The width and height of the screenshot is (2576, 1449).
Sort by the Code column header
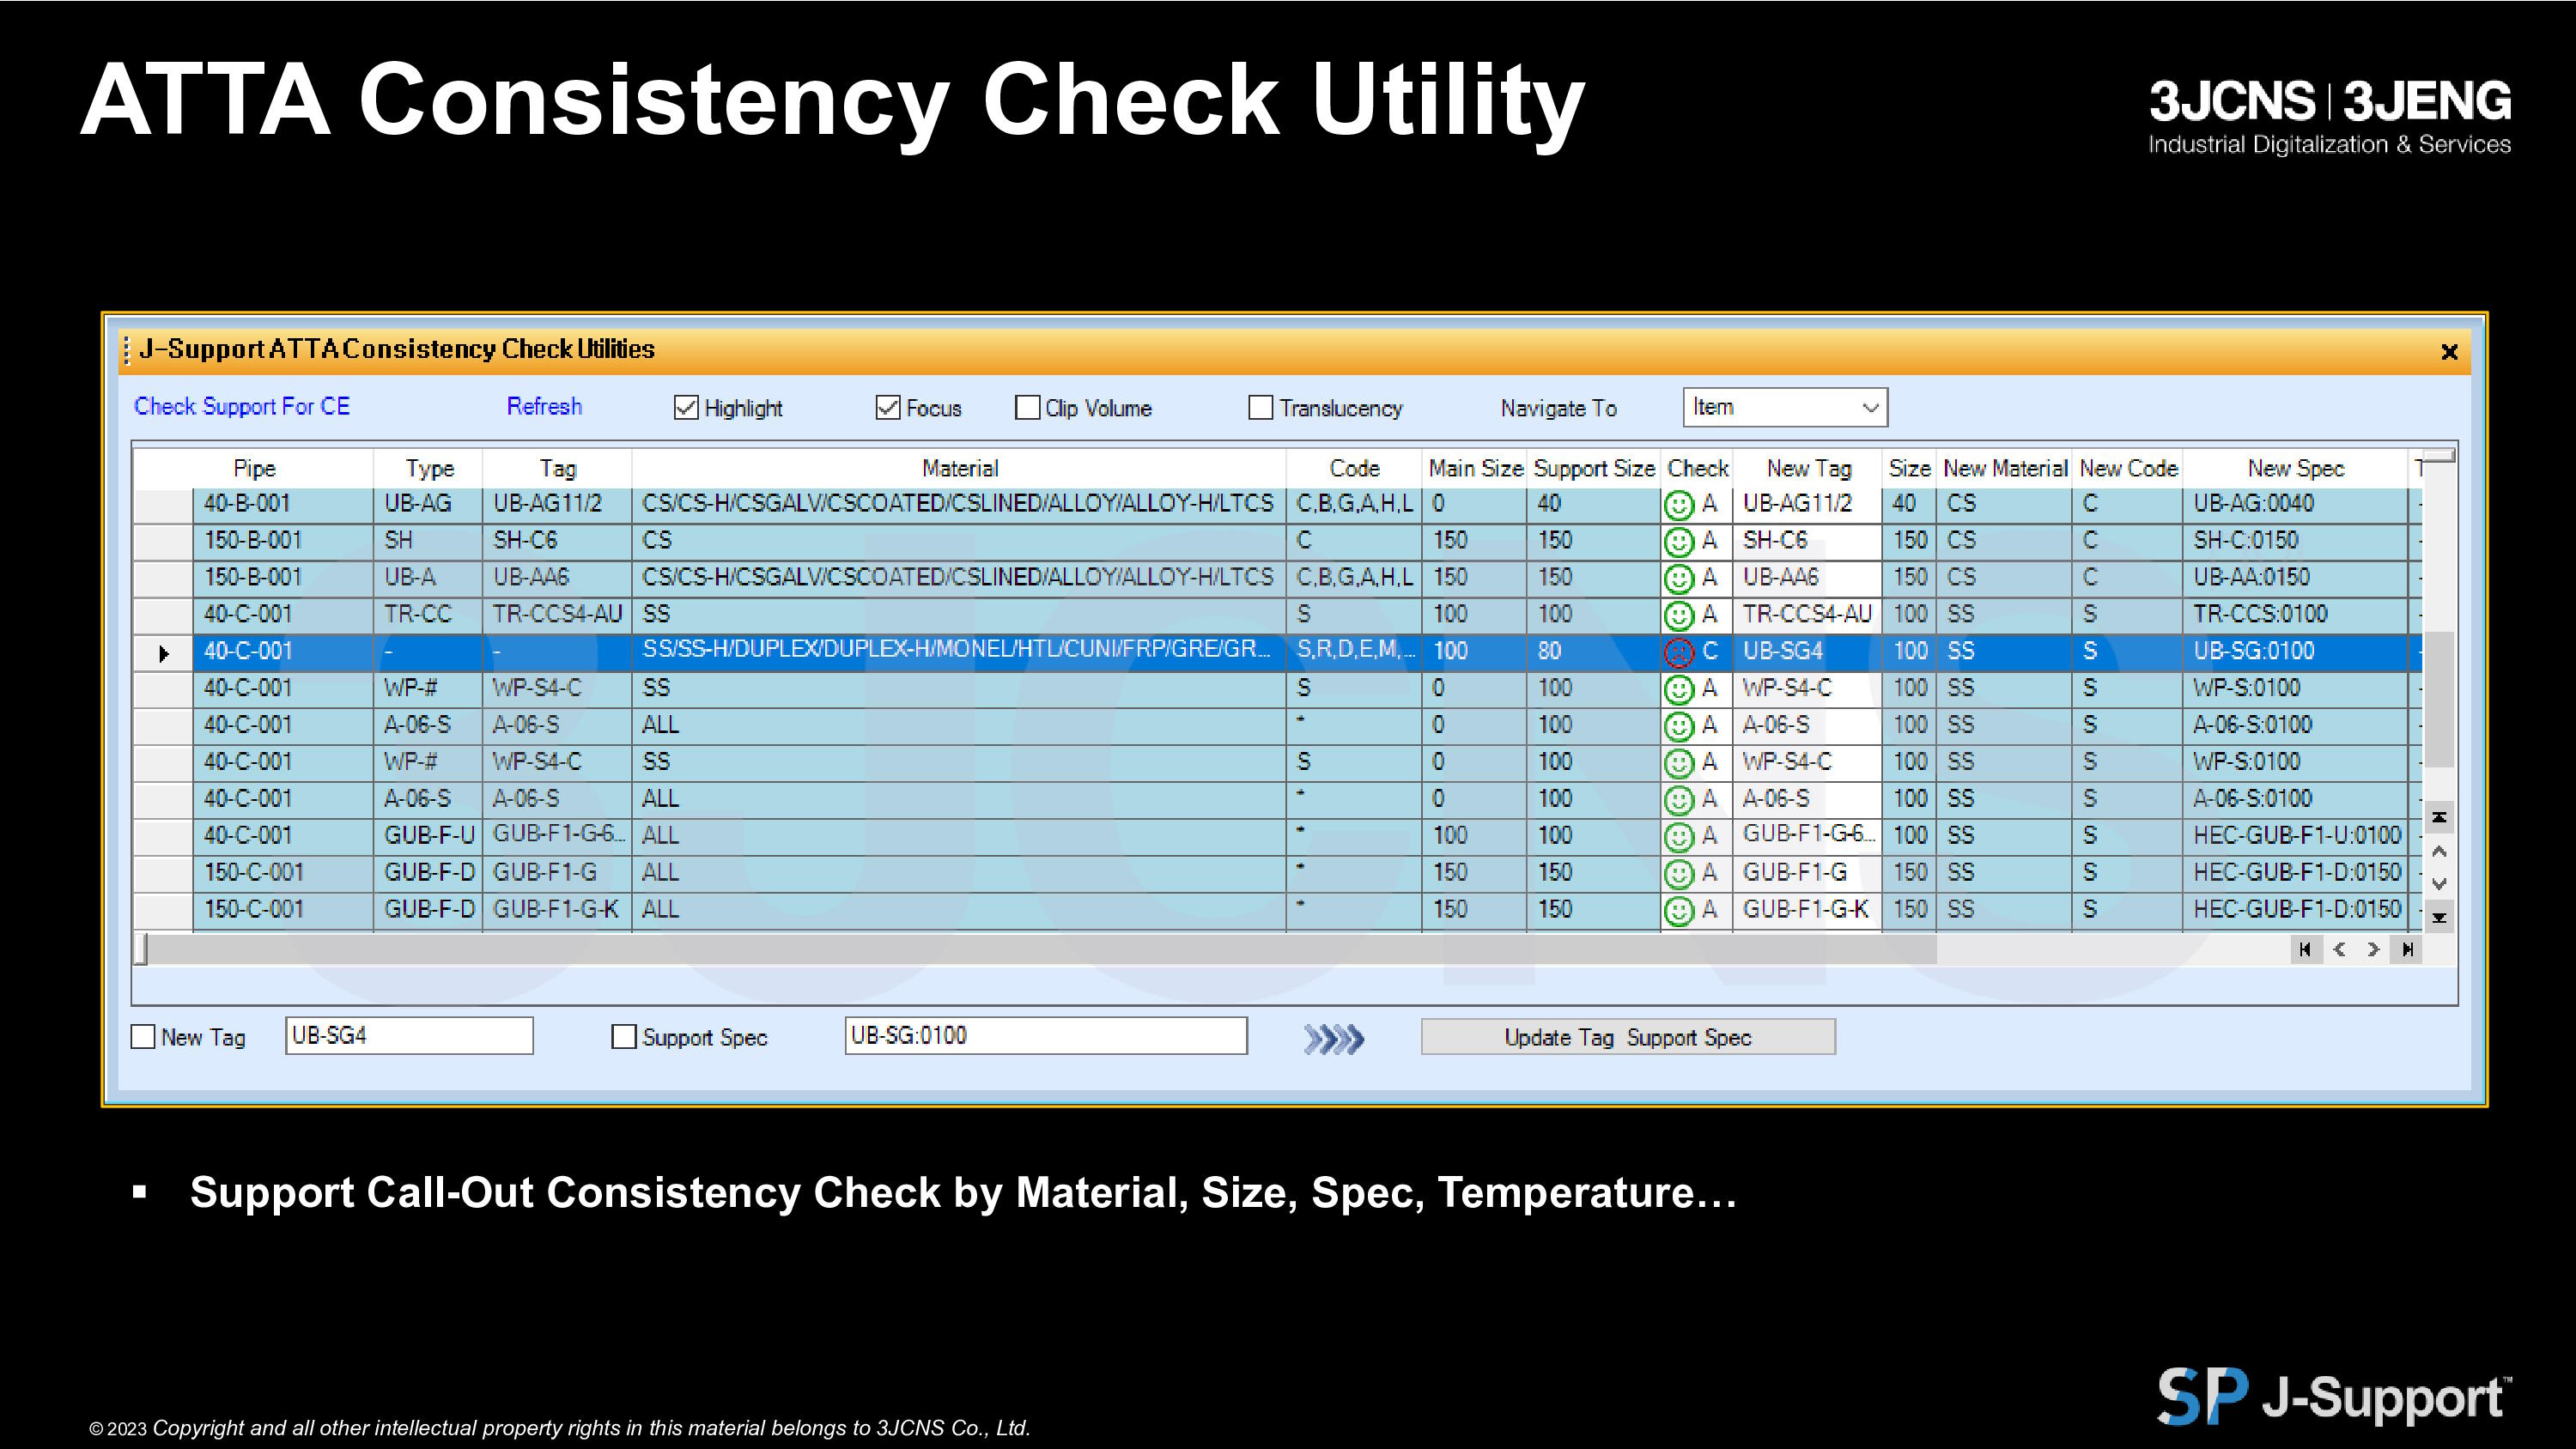1354,468
